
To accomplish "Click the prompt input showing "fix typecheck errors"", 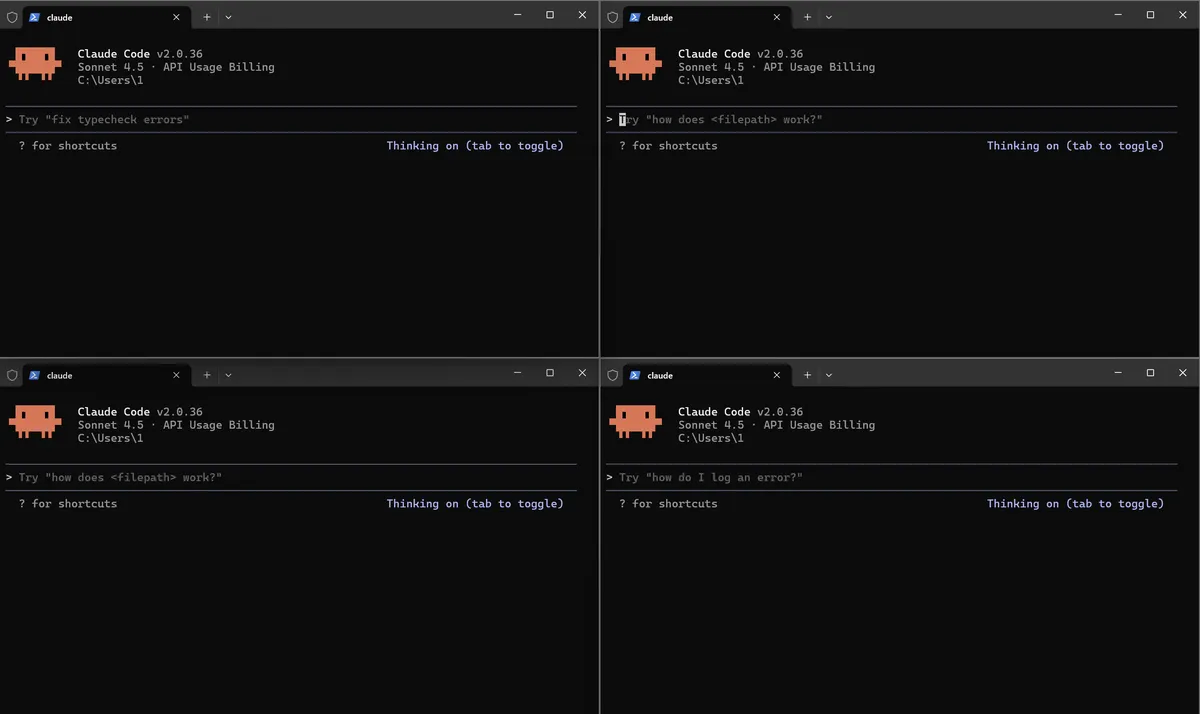I will click(104, 120).
